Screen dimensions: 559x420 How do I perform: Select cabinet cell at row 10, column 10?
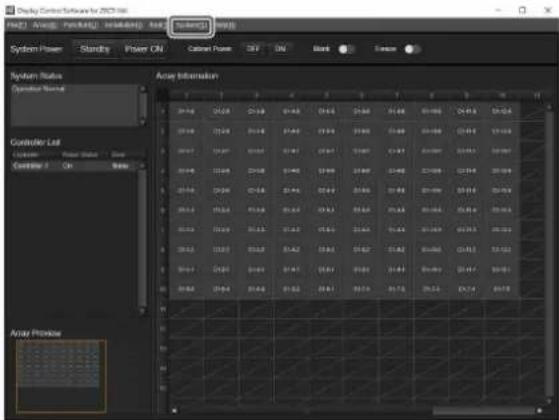pos(502,289)
